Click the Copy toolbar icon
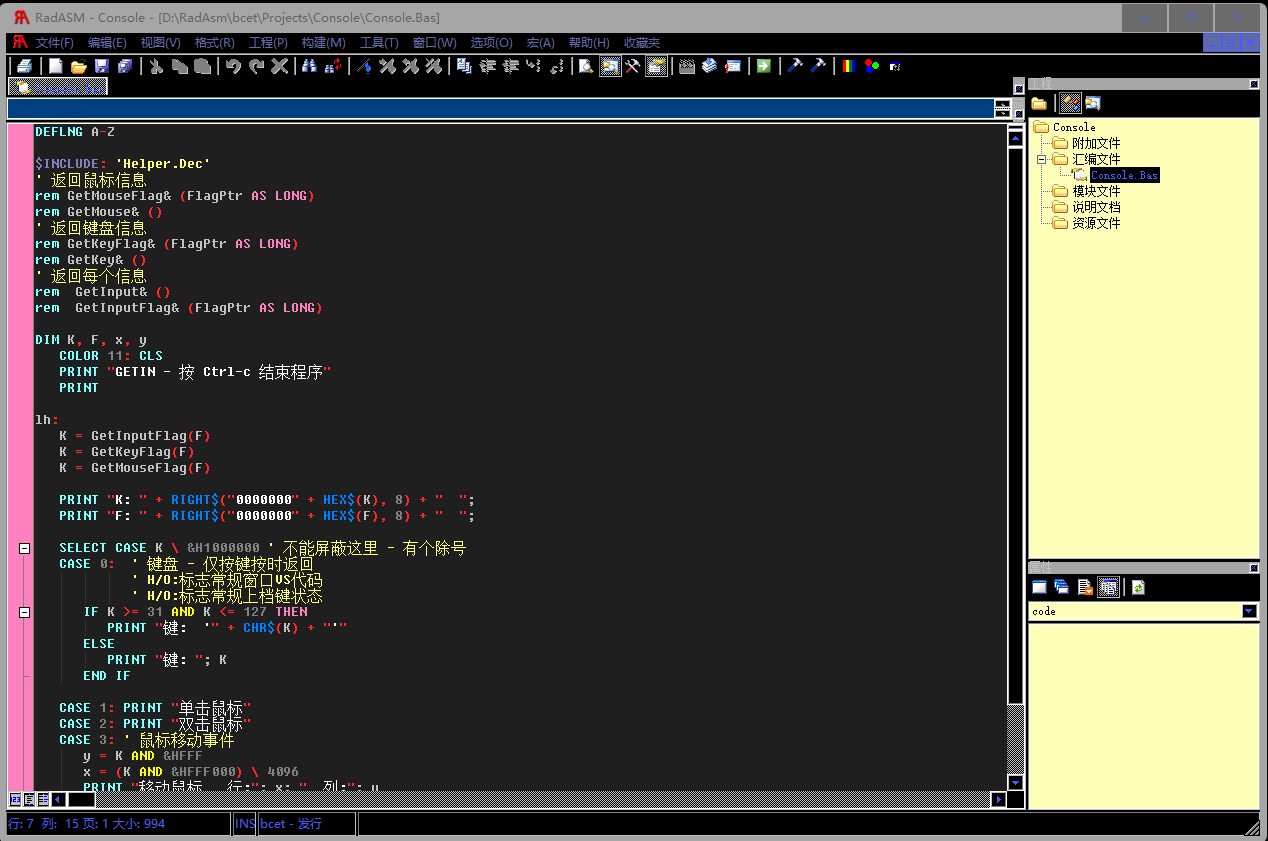This screenshot has width=1268, height=841. (179, 66)
